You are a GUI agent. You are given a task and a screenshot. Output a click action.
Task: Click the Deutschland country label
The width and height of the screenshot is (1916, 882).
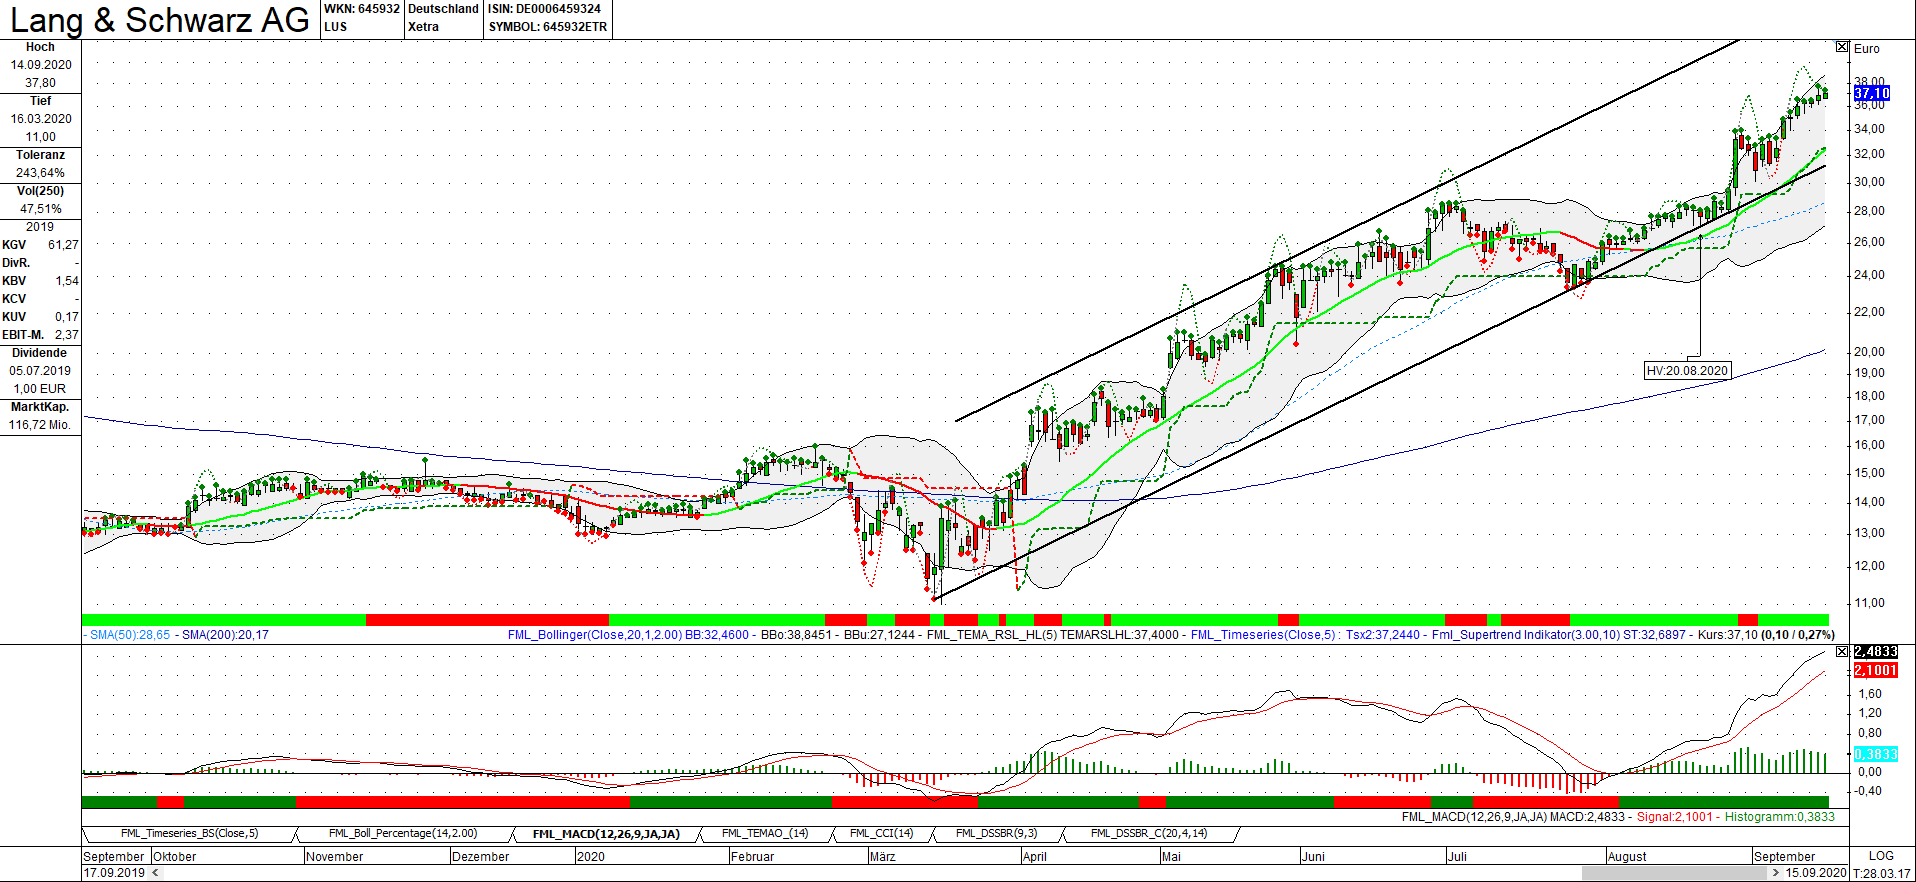(443, 9)
